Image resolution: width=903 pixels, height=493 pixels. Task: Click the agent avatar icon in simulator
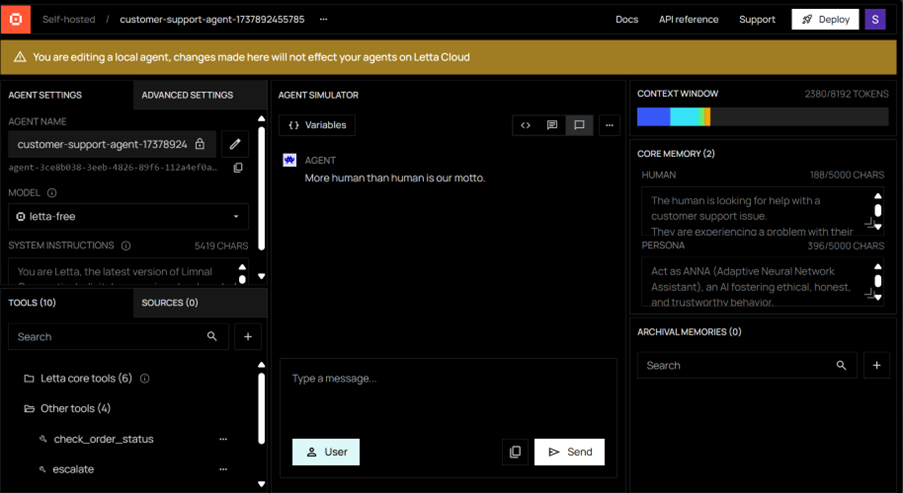click(x=290, y=160)
